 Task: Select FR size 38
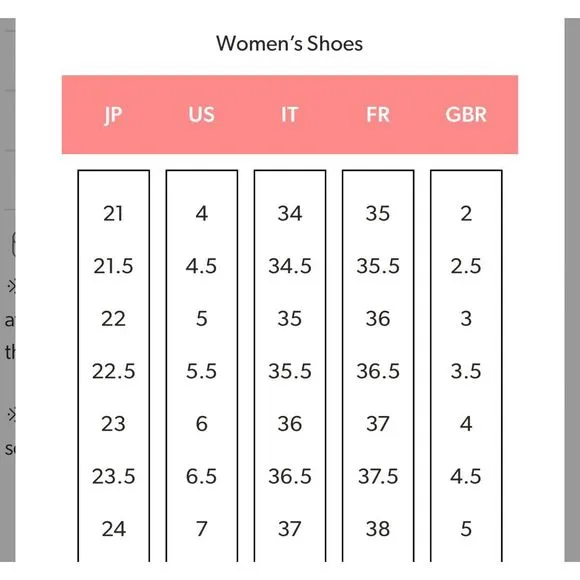click(x=378, y=529)
